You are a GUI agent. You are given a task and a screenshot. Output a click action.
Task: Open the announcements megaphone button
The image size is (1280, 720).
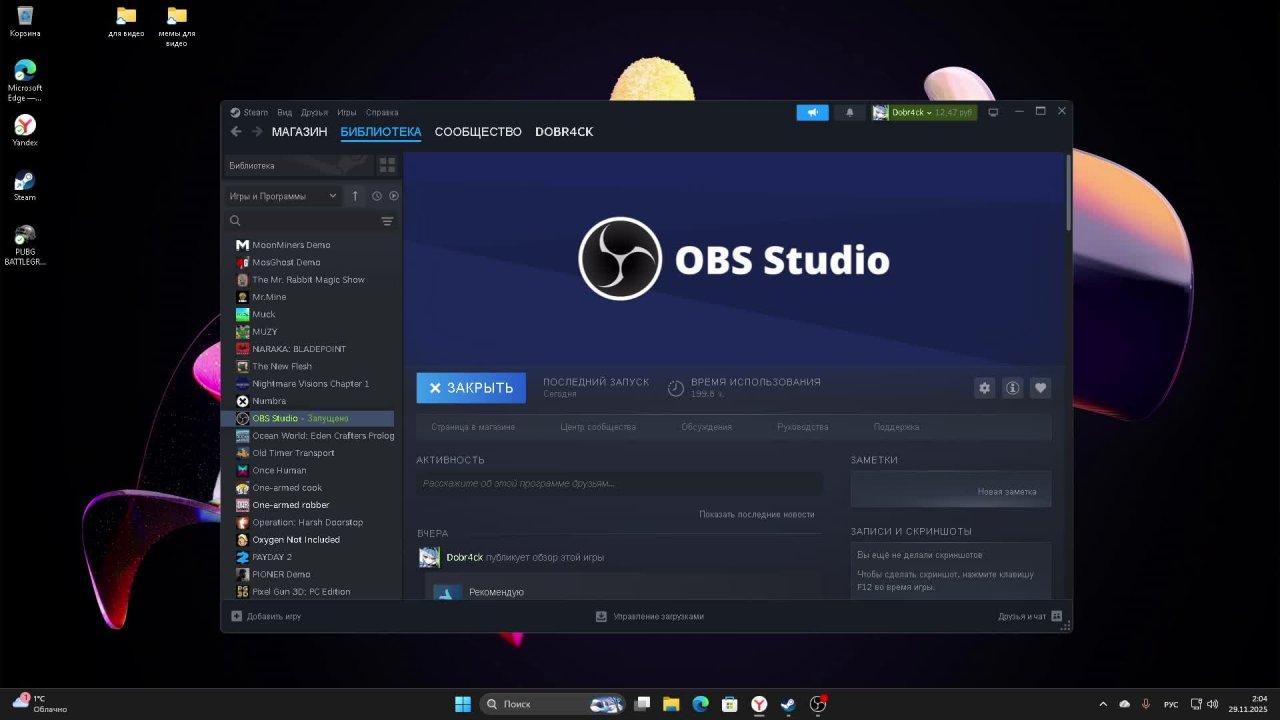coord(812,112)
